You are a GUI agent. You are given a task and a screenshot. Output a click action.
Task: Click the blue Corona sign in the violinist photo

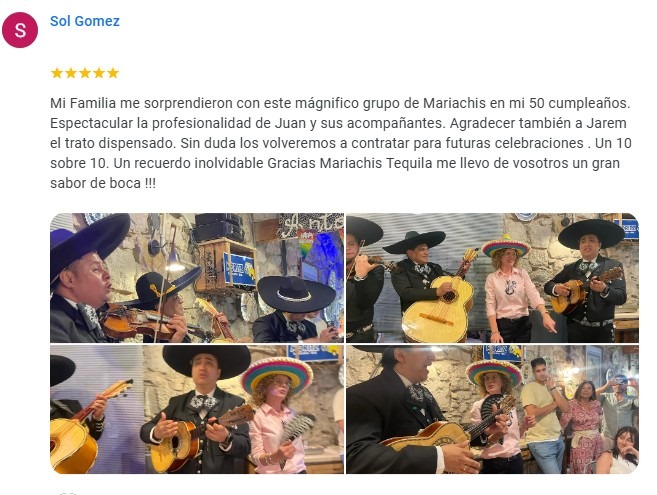click(x=240, y=270)
